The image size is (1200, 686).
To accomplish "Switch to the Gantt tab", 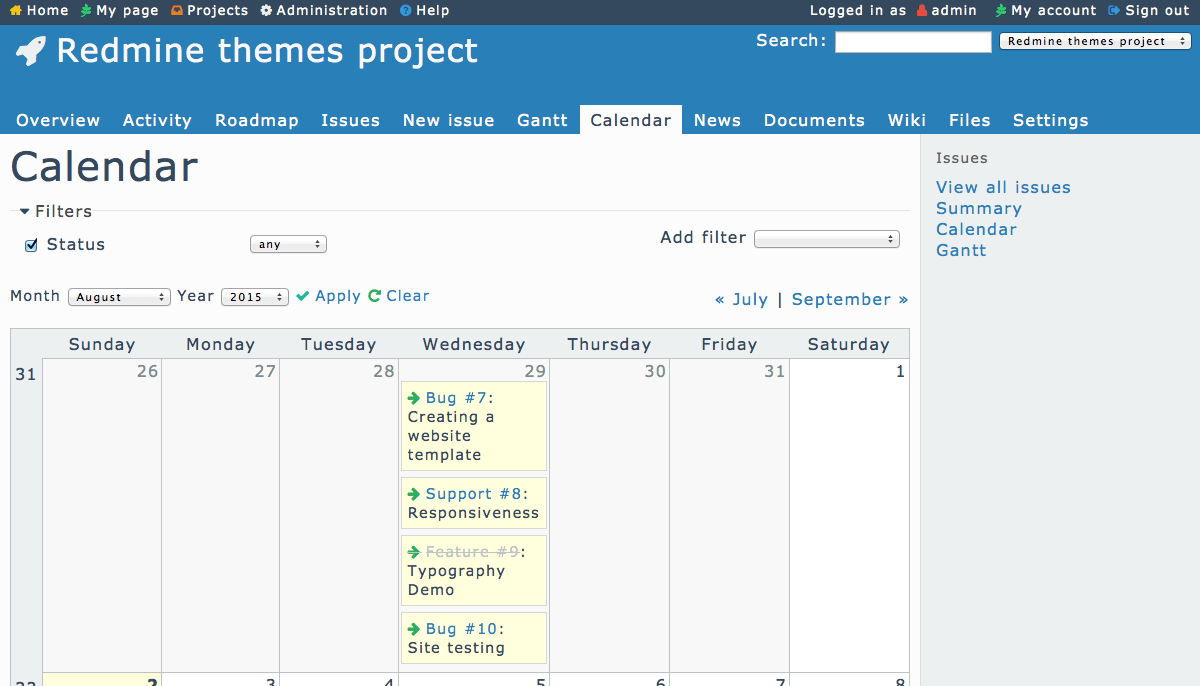I will pos(543,120).
